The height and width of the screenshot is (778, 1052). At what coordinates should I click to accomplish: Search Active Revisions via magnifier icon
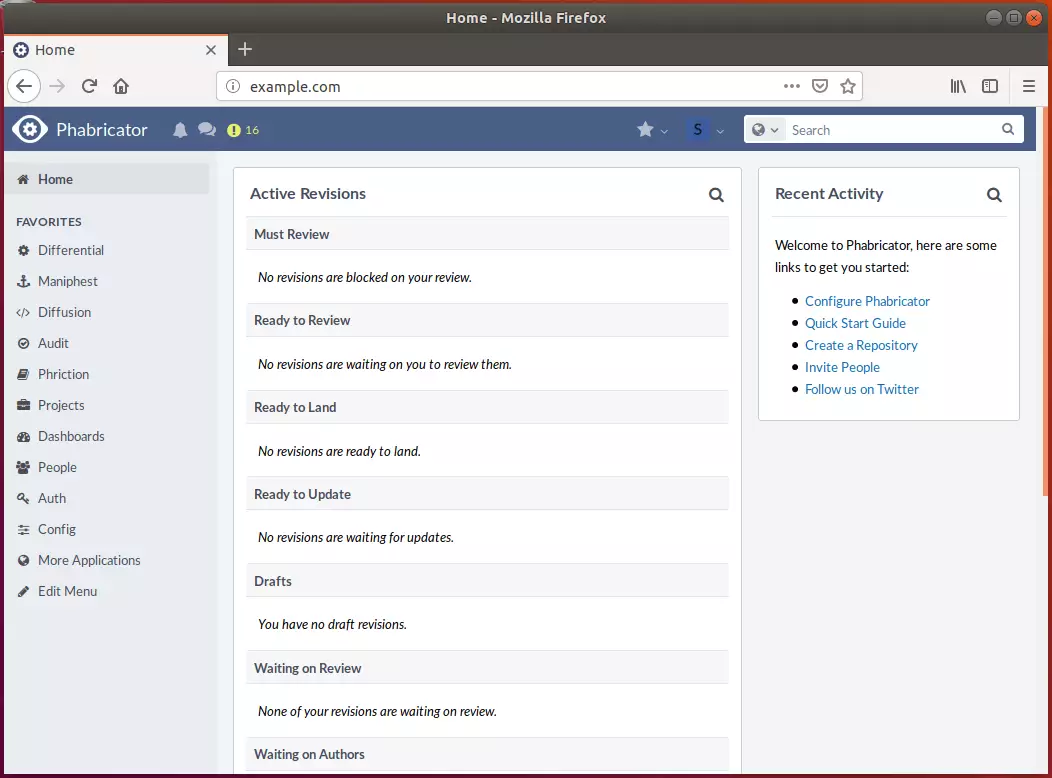click(716, 195)
